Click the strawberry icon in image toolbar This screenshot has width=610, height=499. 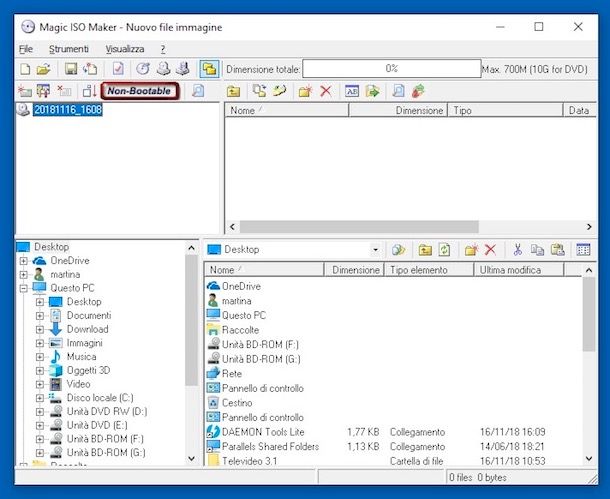coord(418,91)
